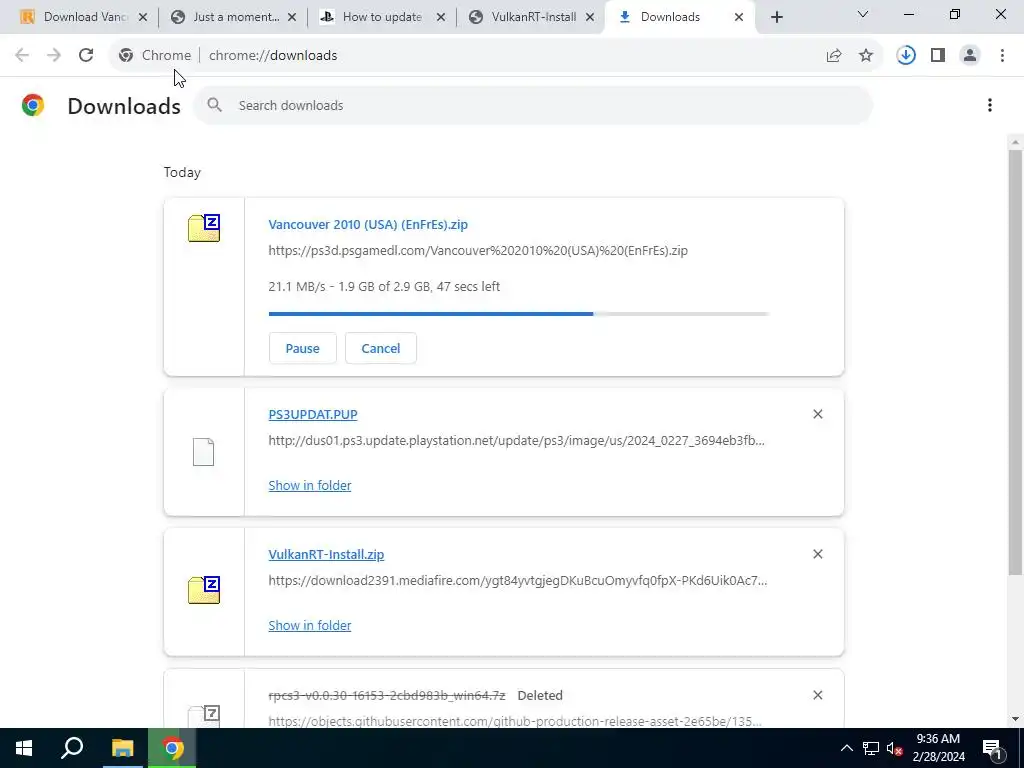
Task: Open the tab search dropdown chevron
Action: click(863, 14)
